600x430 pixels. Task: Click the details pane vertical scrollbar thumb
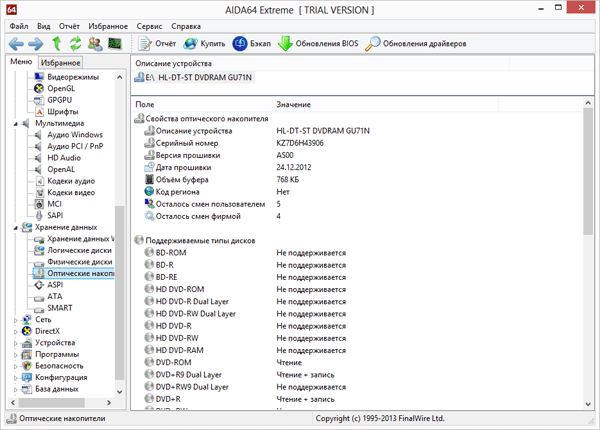pos(588,171)
